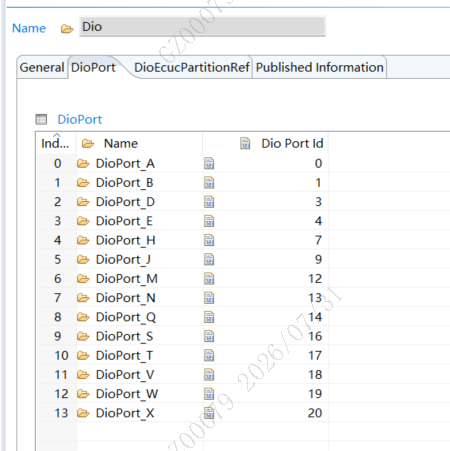Switch to the General tab
Screen dimensions: 450x451
point(42,67)
